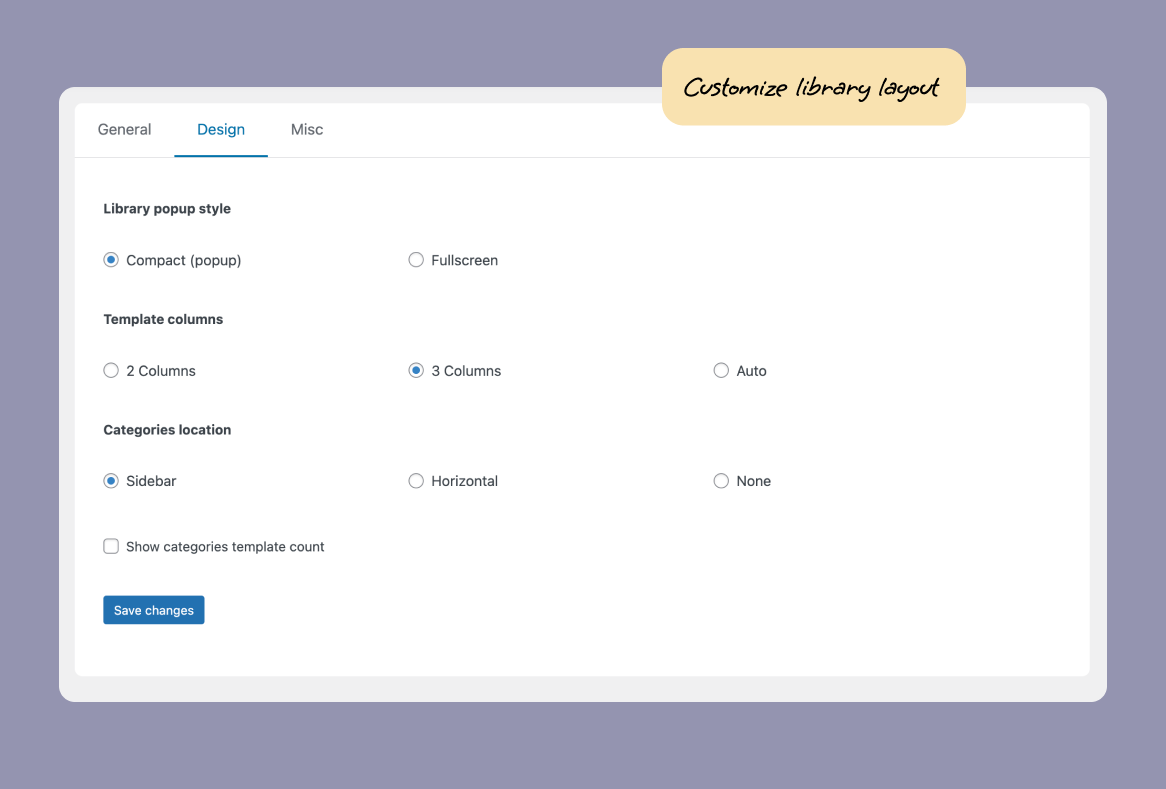
Task: Click the Categories location heading
Action: [167, 430]
